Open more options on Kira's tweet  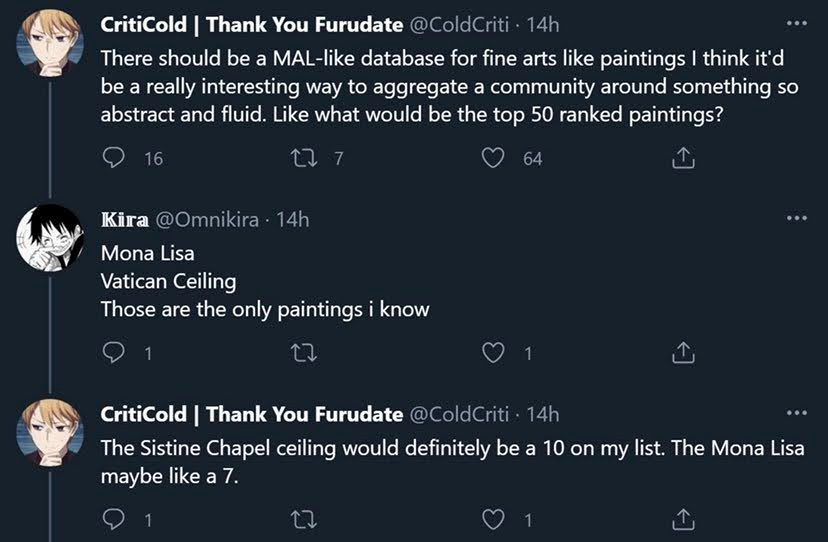(796, 217)
